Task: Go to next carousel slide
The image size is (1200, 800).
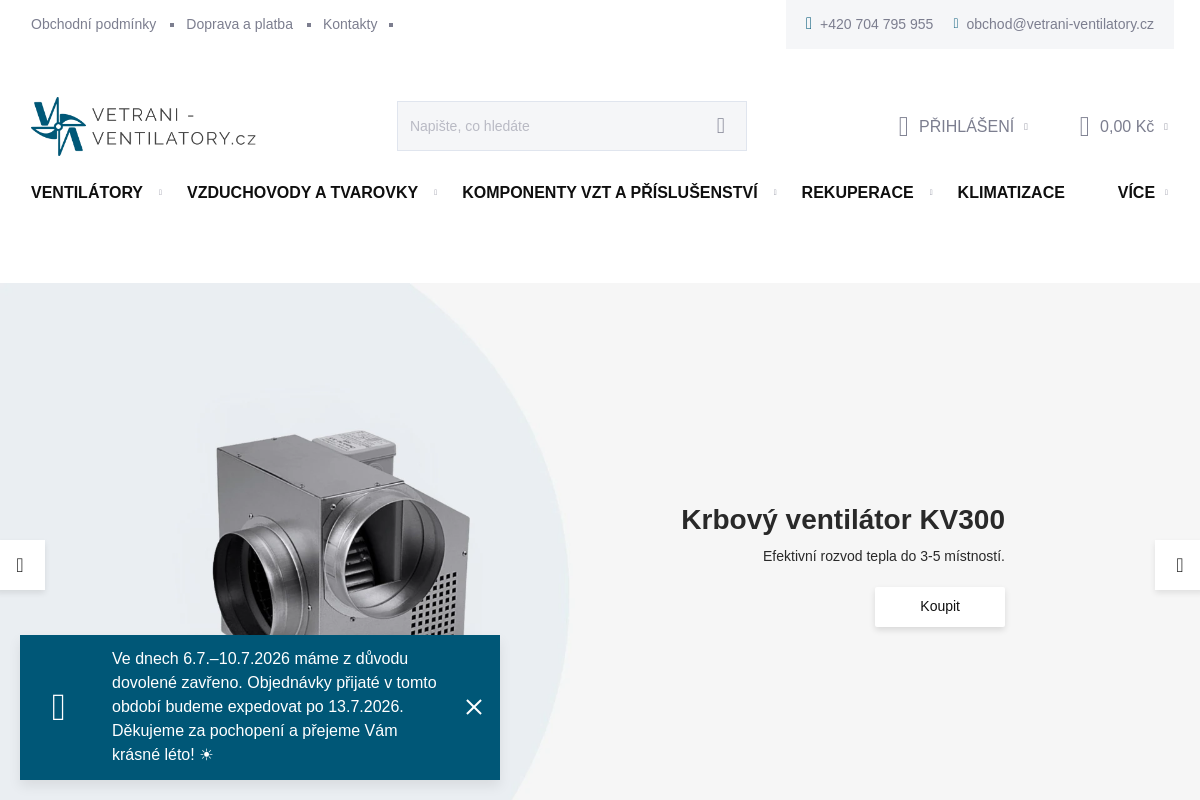Action: tap(1179, 565)
